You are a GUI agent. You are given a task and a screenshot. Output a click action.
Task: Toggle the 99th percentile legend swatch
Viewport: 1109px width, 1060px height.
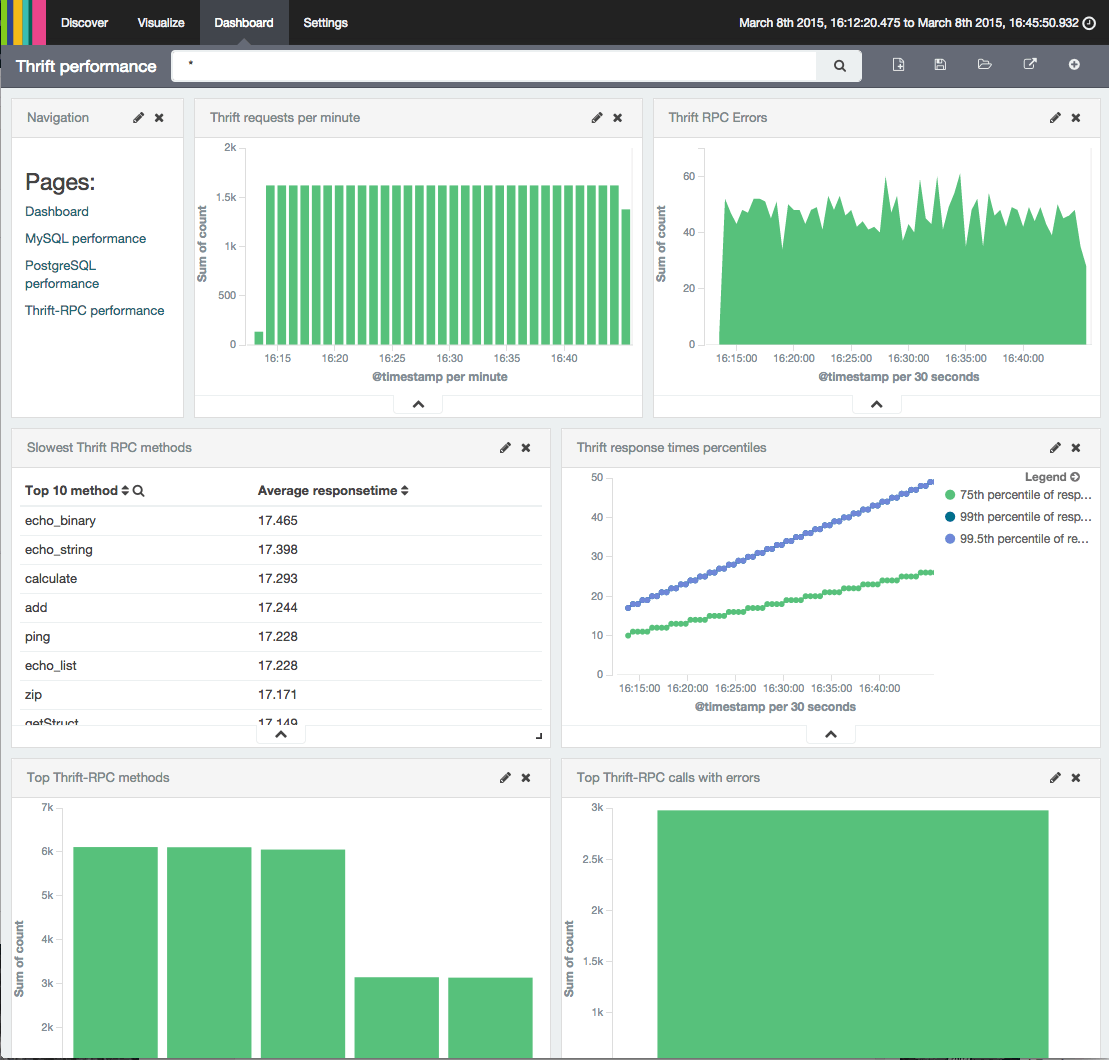[x=950, y=517]
